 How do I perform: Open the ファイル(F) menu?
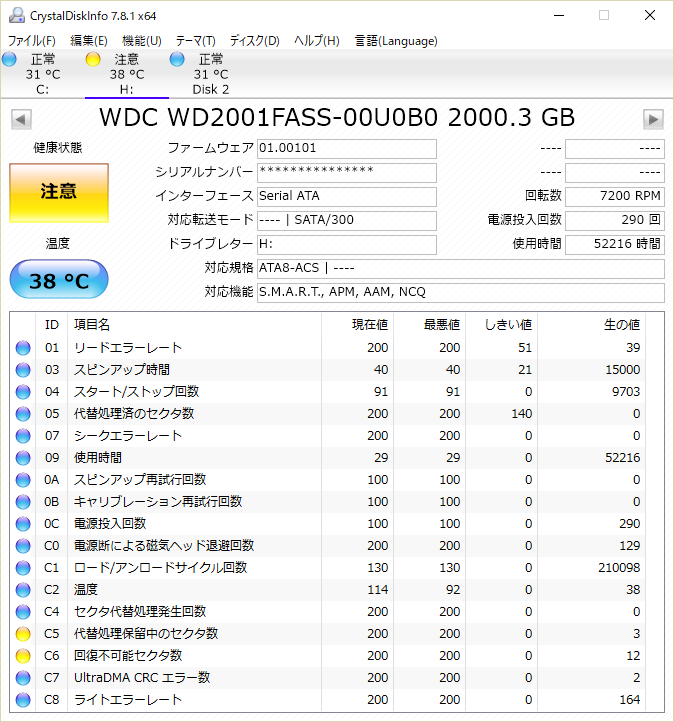(31, 41)
